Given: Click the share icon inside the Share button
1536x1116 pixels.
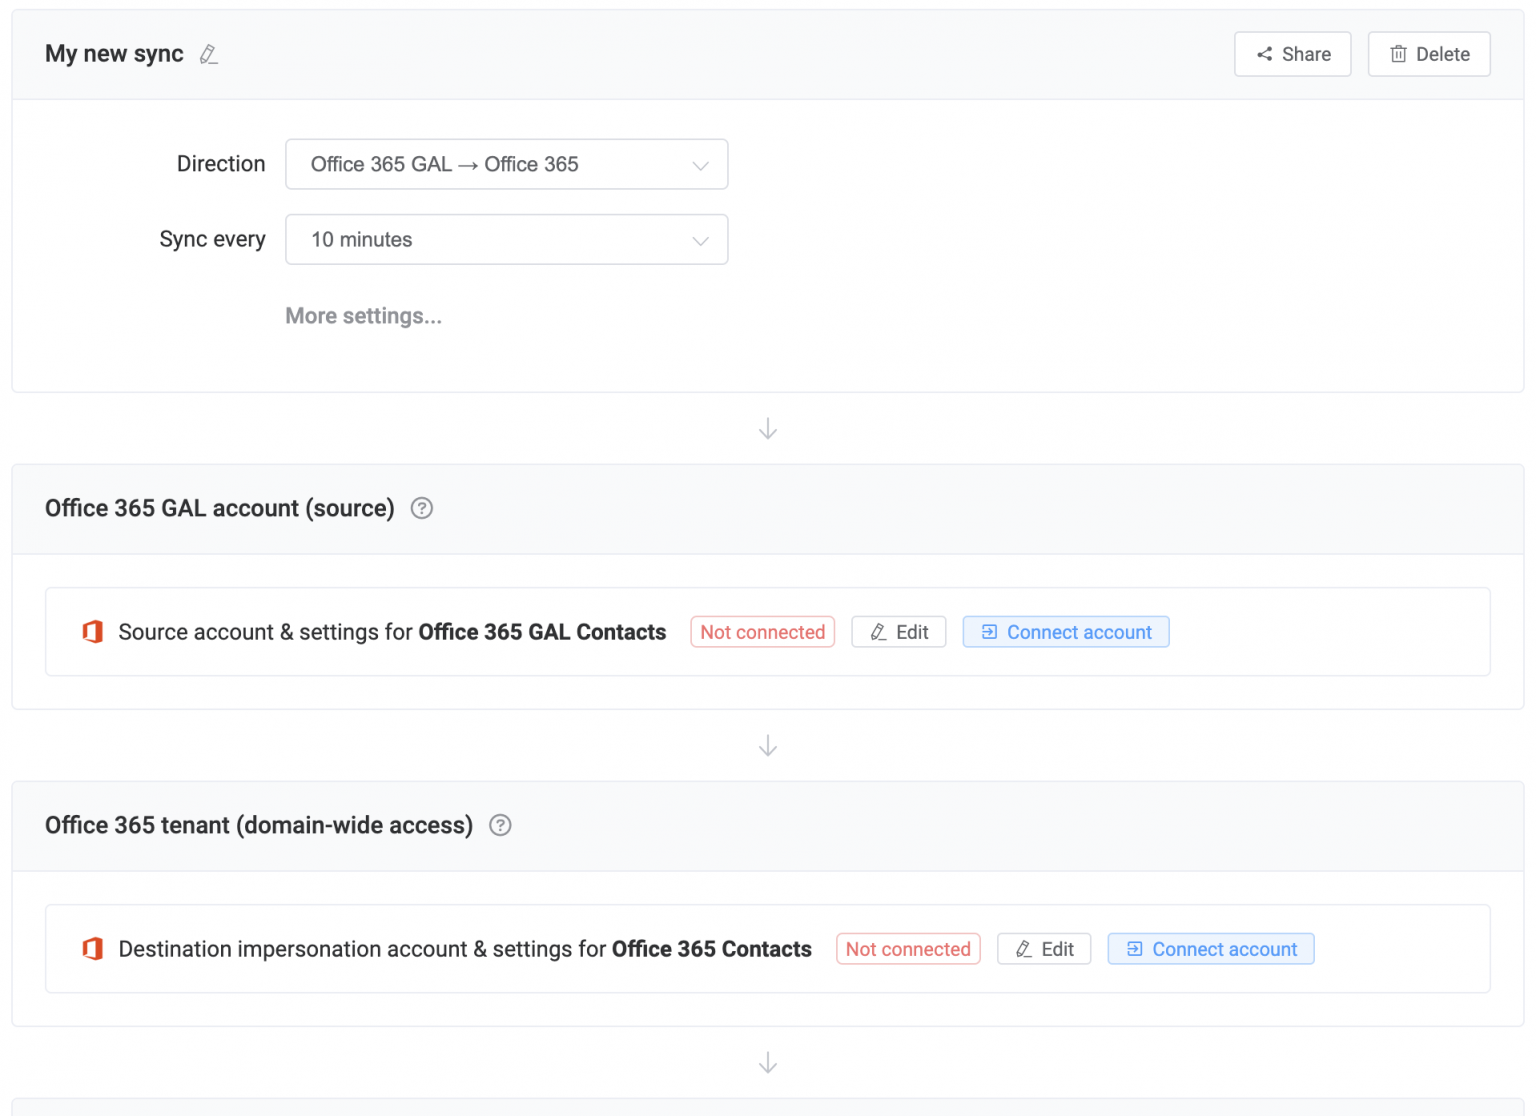Looking at the screenshot, I should coord(1264,54).
